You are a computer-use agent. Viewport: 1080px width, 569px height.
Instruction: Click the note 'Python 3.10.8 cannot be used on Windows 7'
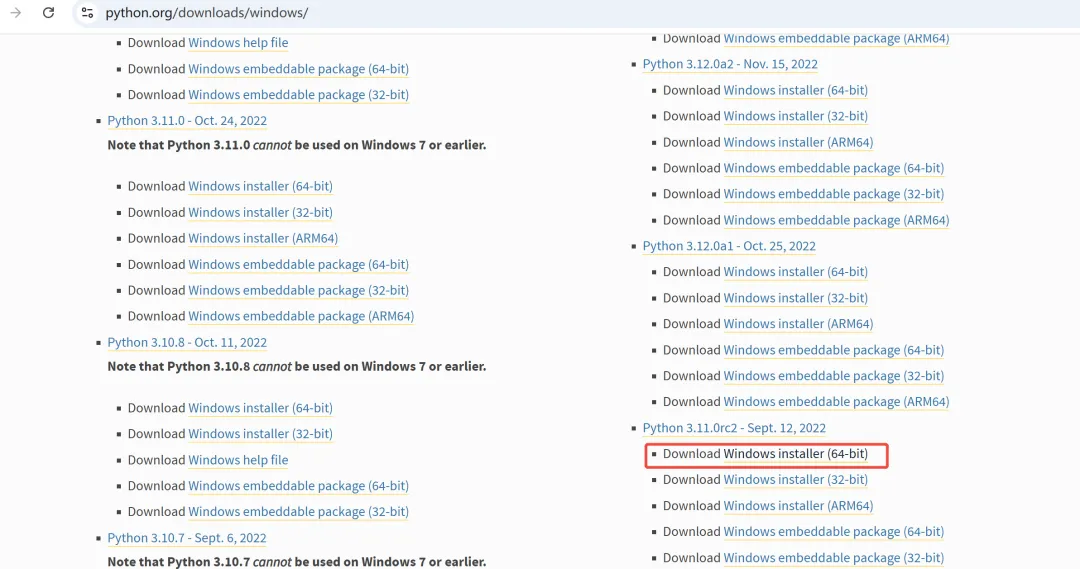(x=297, y=366)
